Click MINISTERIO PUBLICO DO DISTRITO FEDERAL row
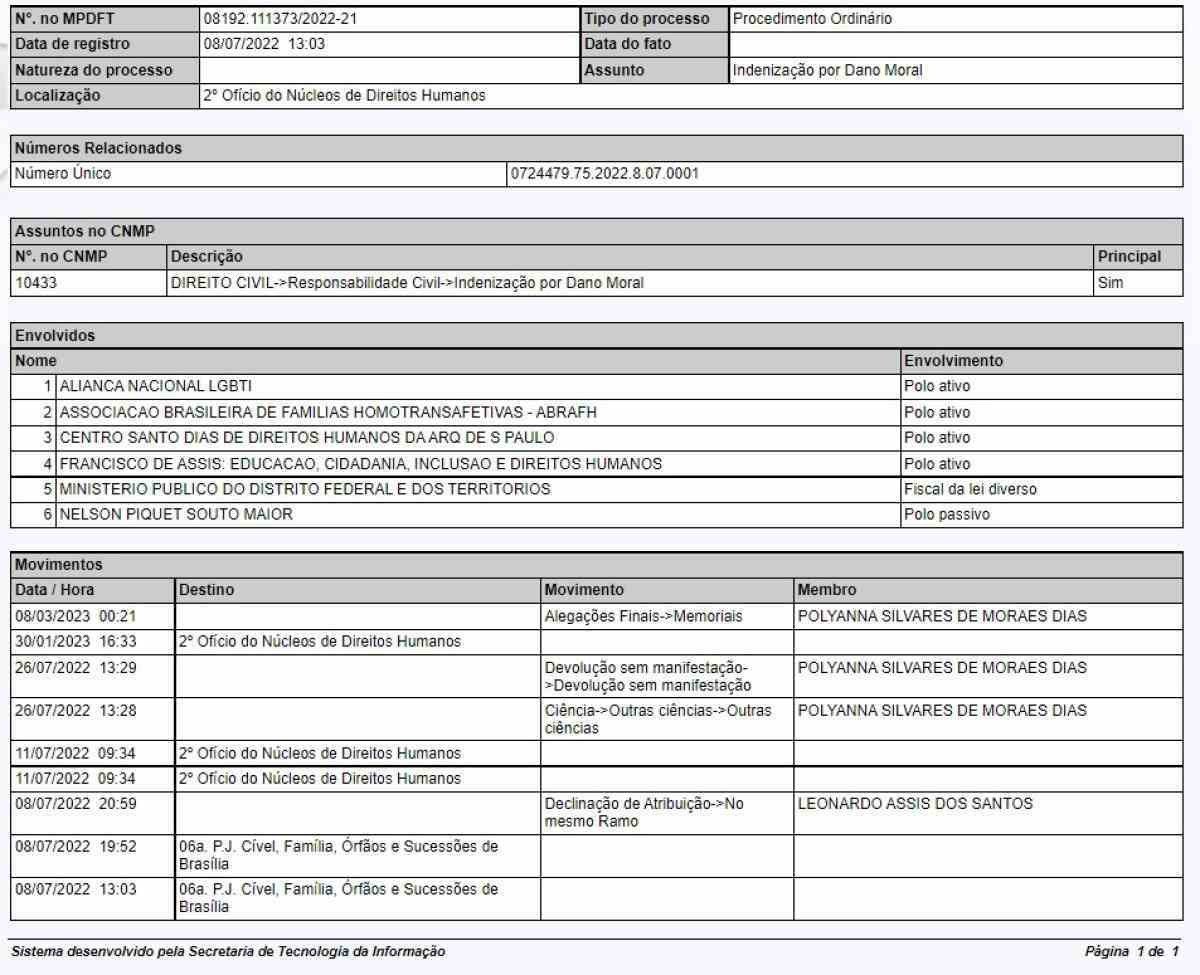 304,489
